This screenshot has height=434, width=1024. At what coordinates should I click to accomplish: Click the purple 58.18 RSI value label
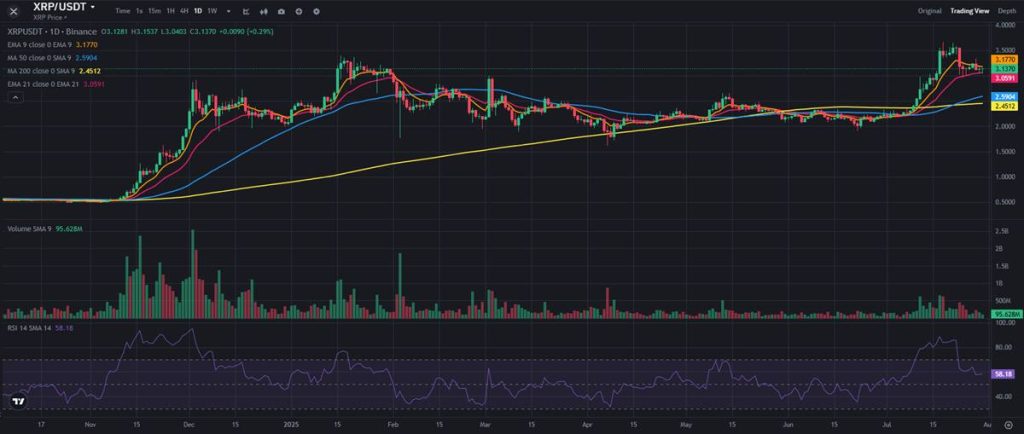point(1001,375)
